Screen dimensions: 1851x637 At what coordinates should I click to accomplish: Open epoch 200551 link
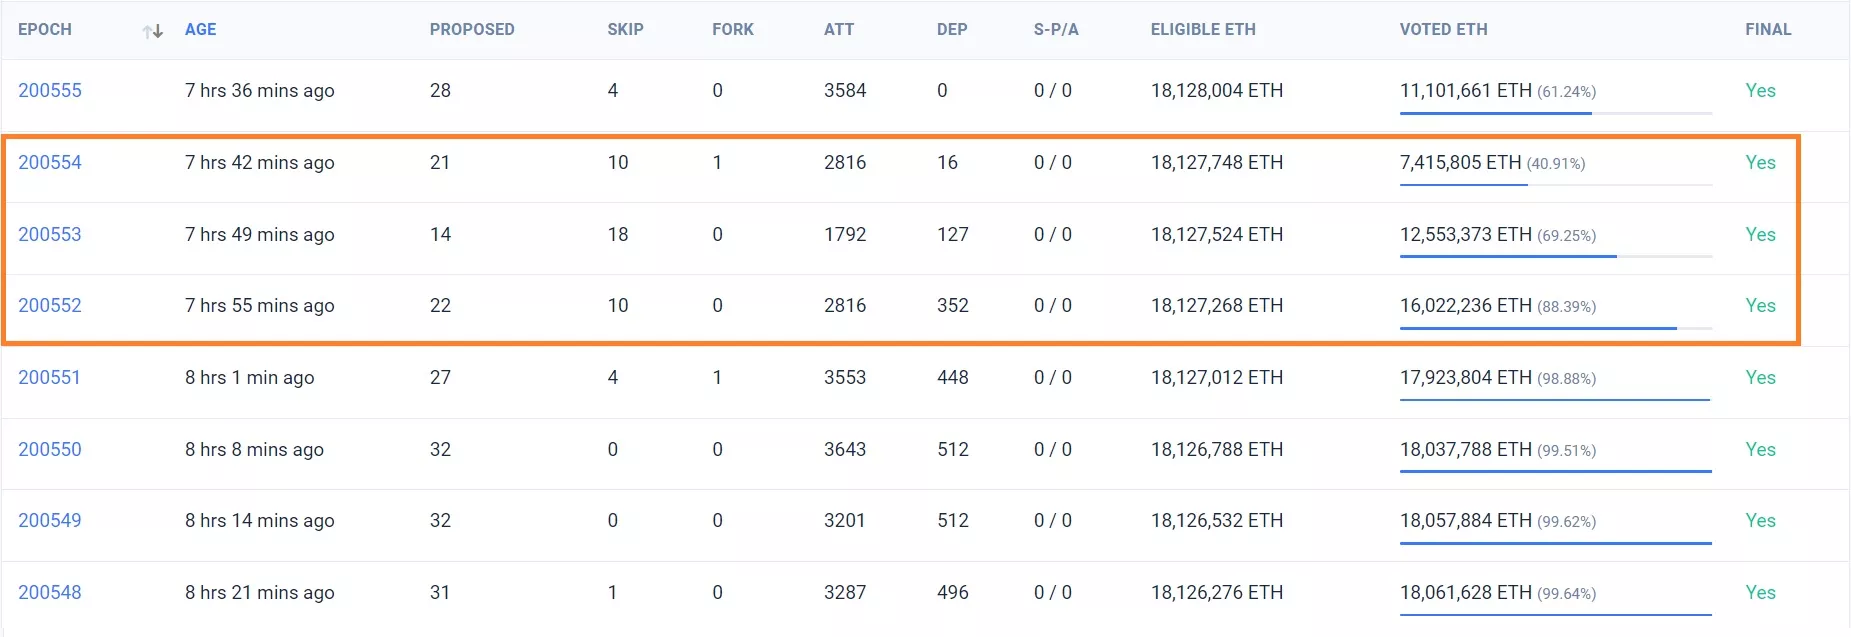49,378
